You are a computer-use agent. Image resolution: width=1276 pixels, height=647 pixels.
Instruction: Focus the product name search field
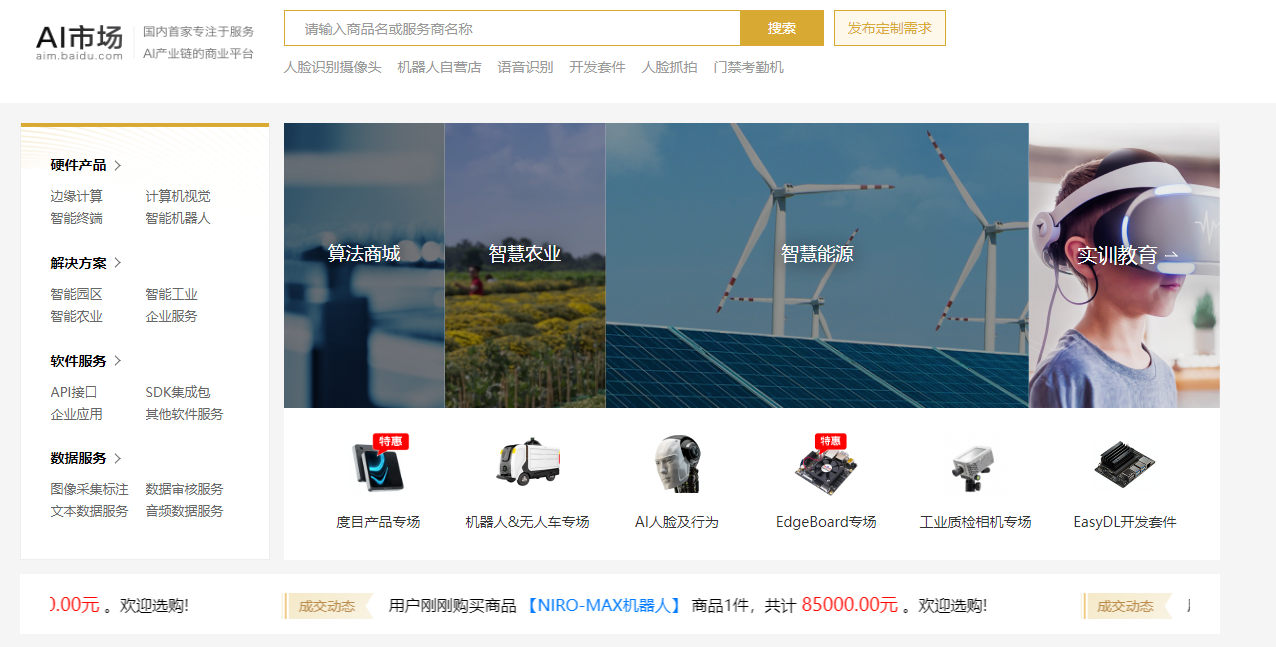coord(512,29)
